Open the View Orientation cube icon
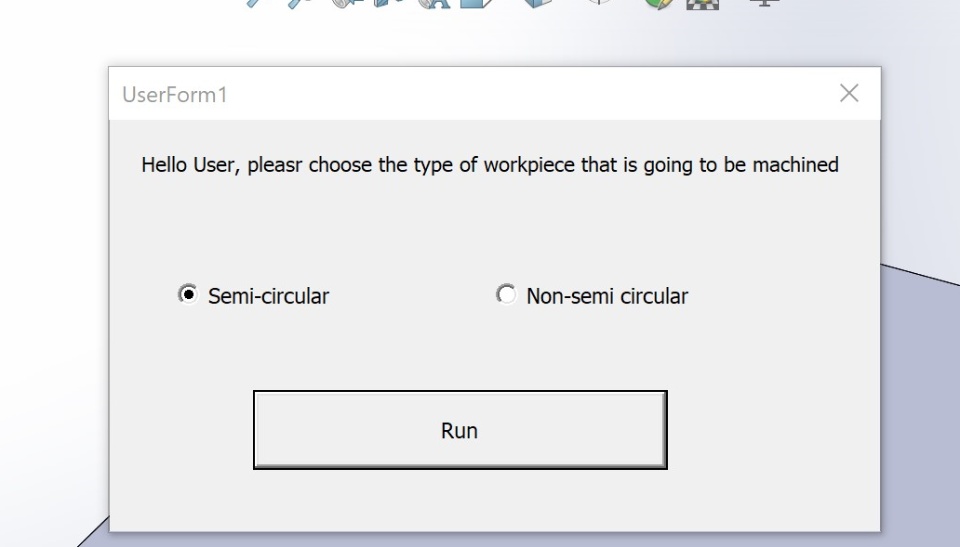 pyautogui.click(x=478, y=3)
